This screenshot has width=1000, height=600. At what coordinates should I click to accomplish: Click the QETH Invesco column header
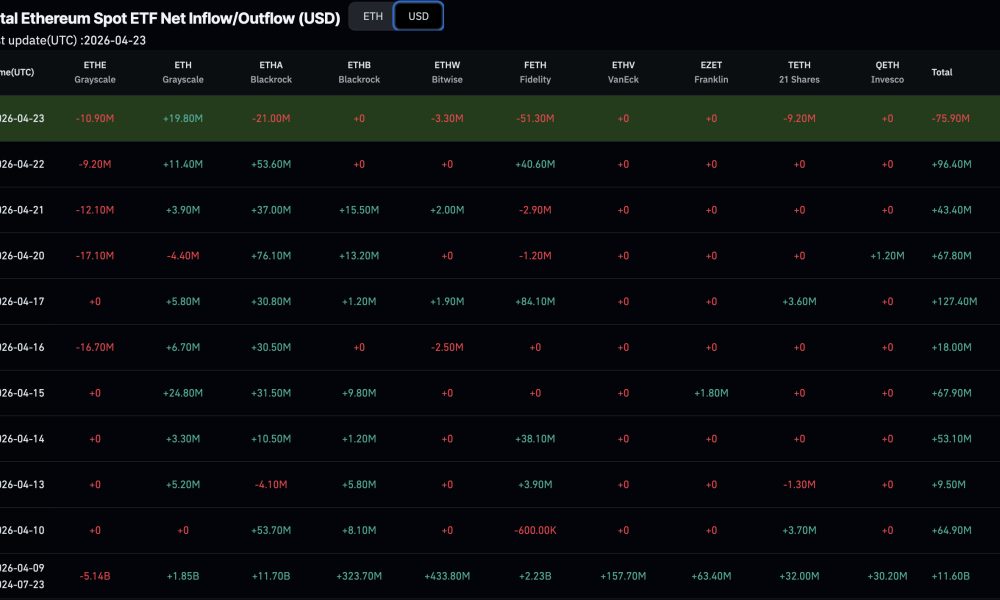(886, 72)
